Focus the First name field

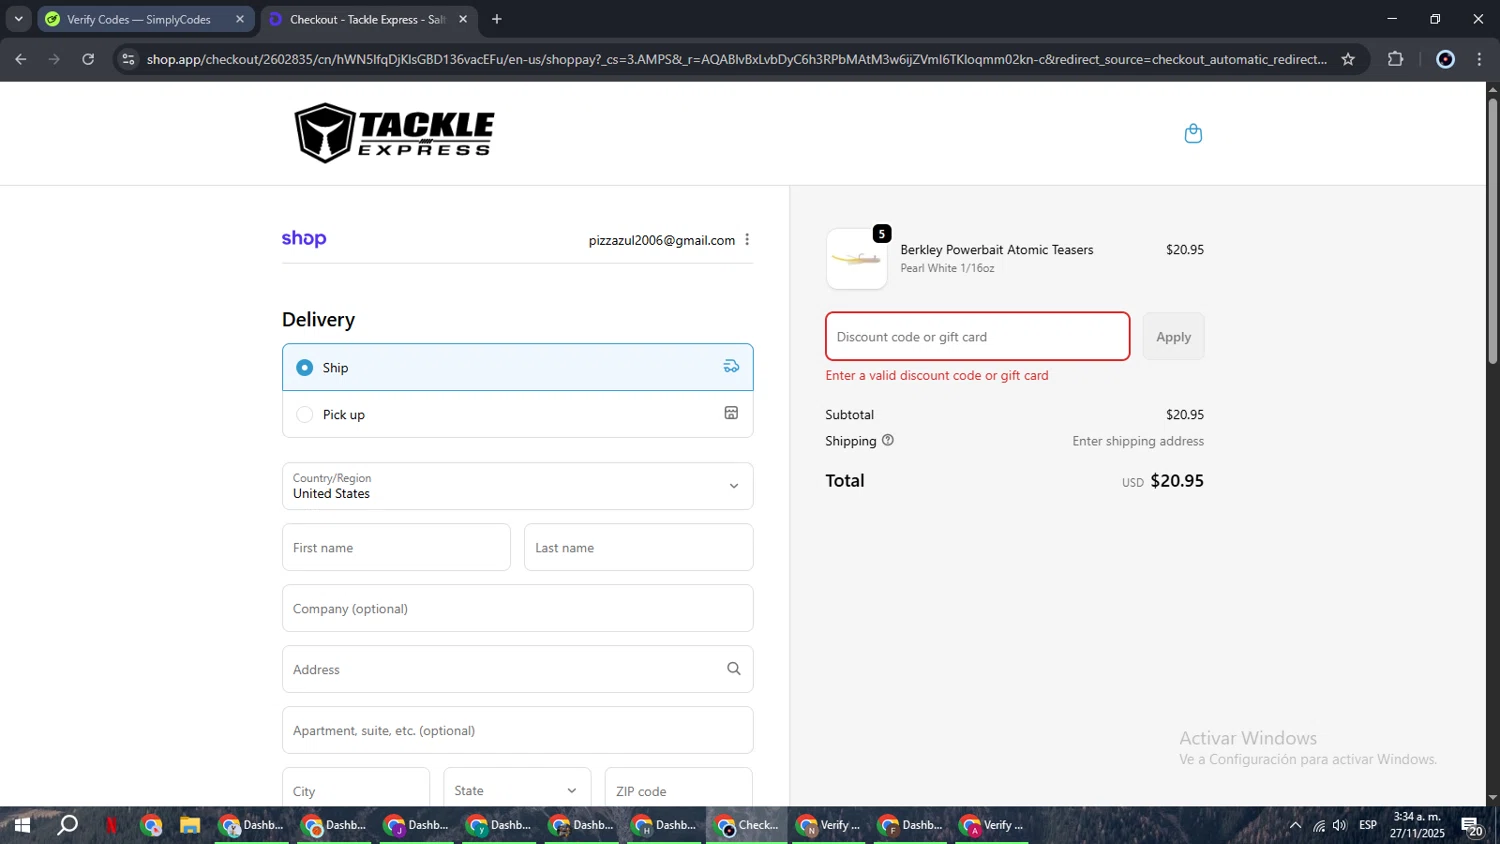tap(396, 547)
